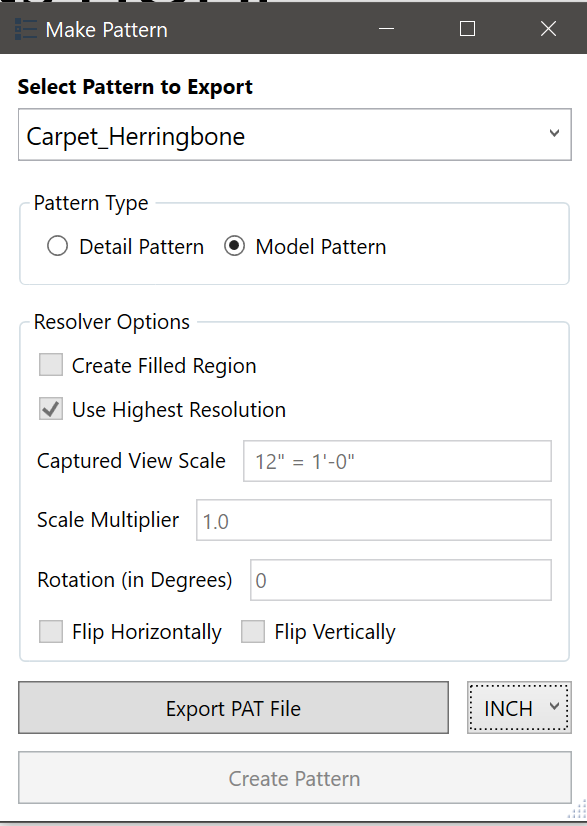Click the Export PAT File button
Viewport: 587px width, 826px height.
click(233, 707)
